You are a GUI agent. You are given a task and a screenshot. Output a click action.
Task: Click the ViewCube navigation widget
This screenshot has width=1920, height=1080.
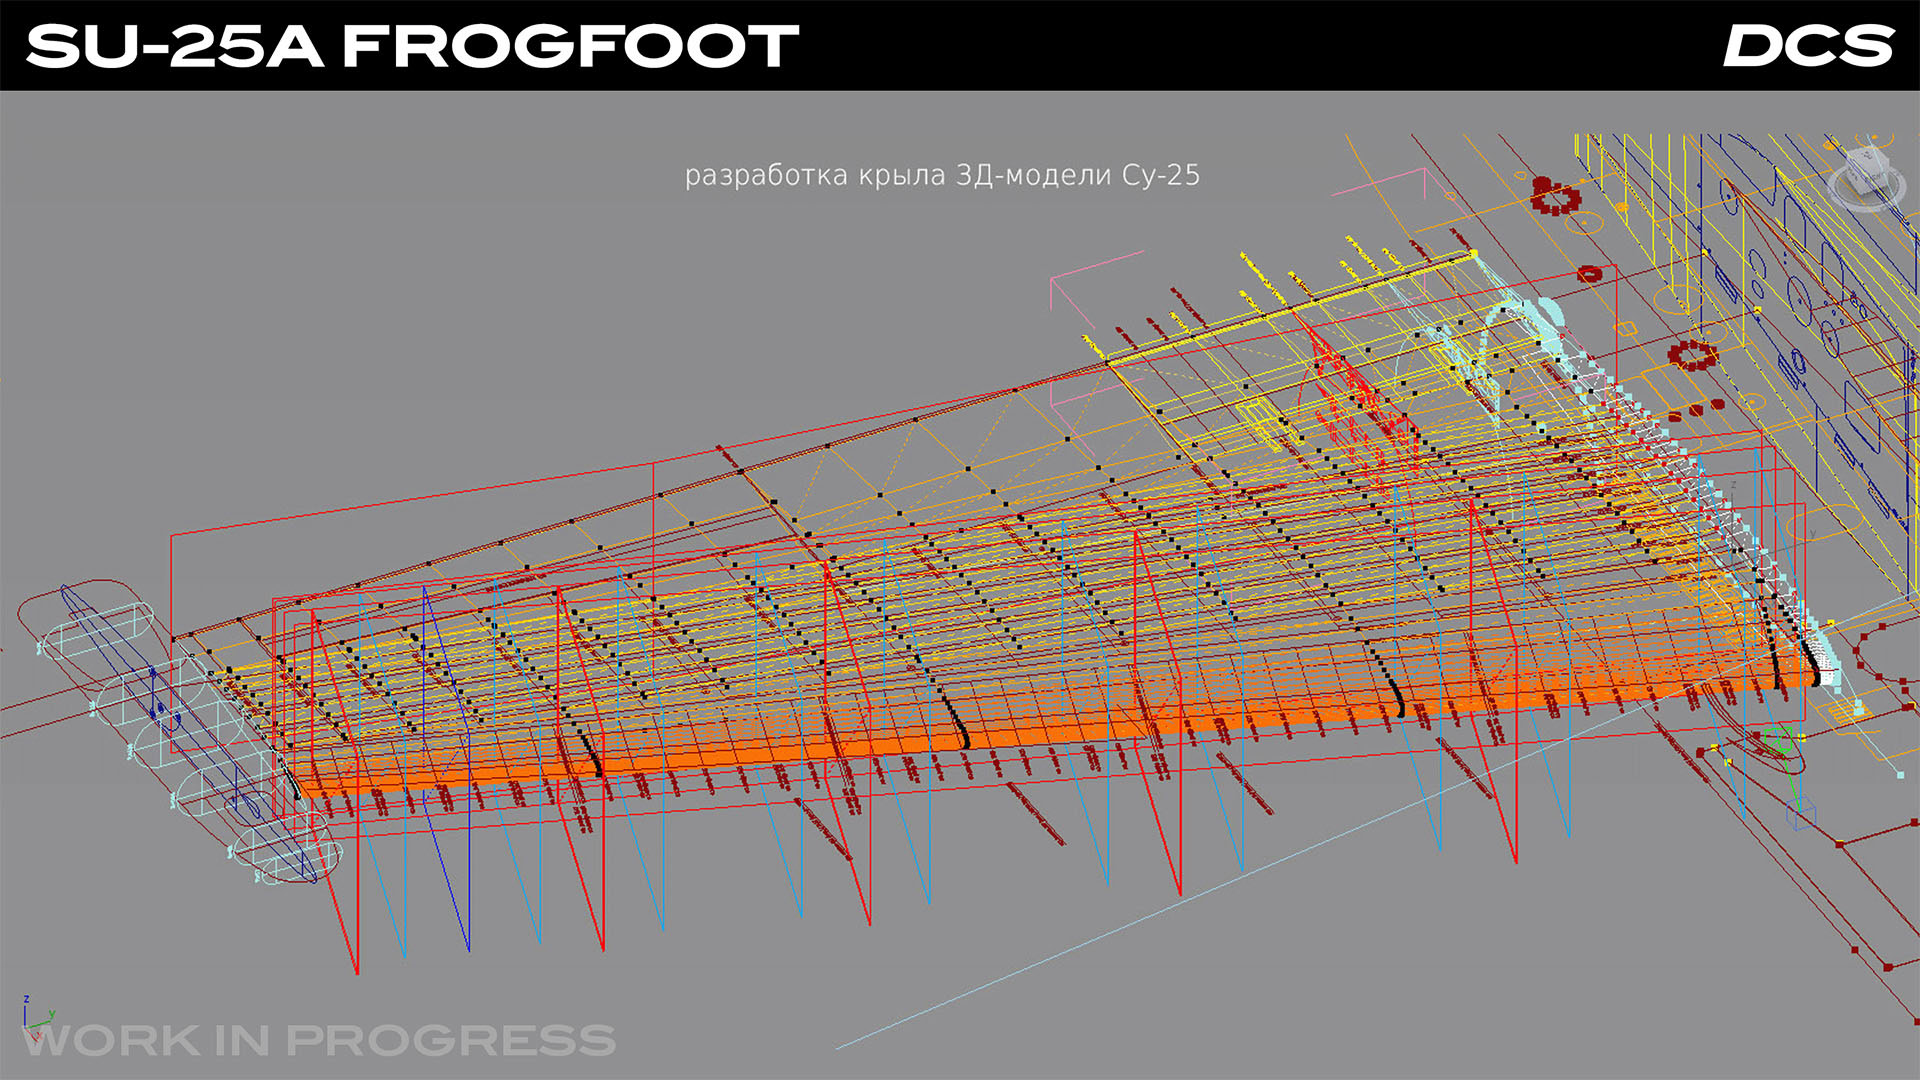pyautogui.click(x=1866, y=178)
